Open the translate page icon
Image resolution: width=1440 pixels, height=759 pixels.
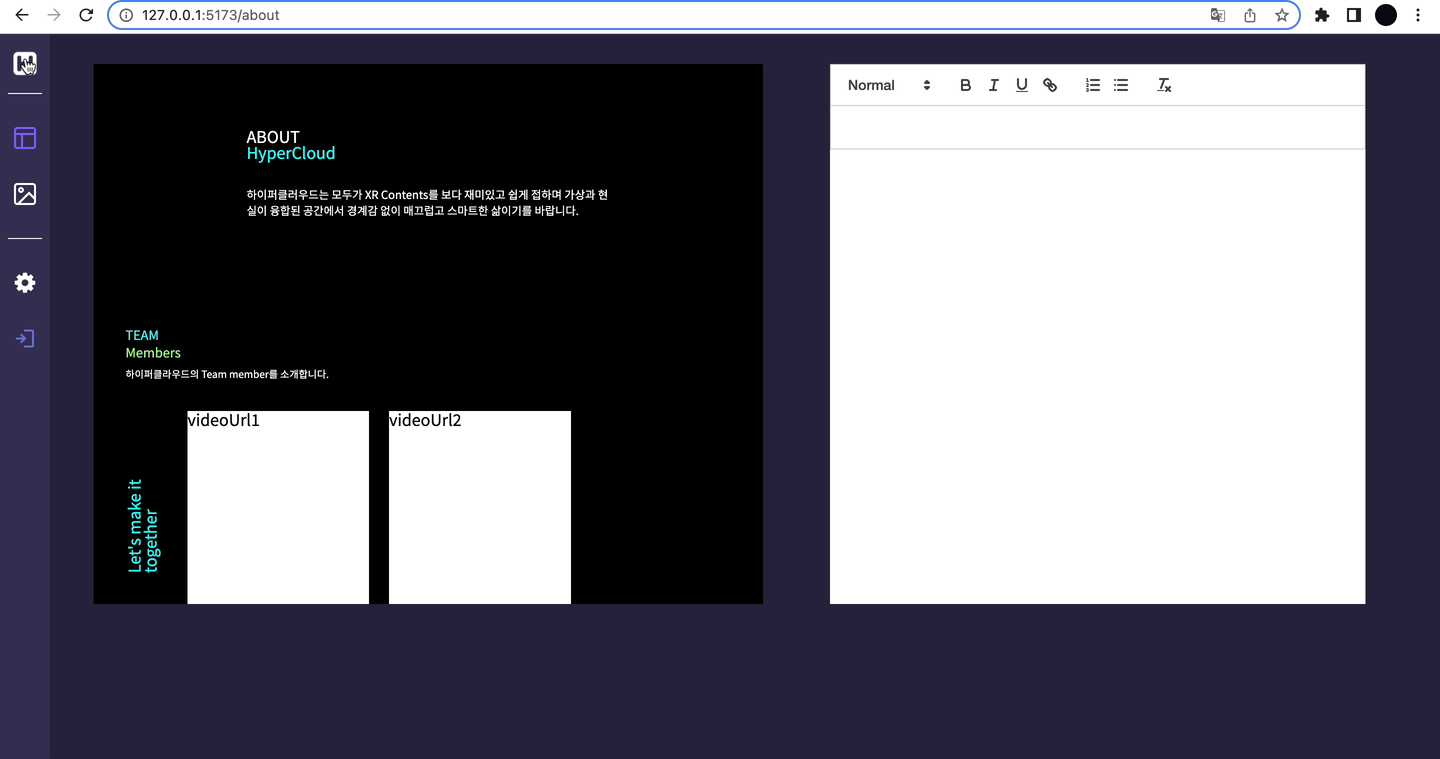(1218, 15)
